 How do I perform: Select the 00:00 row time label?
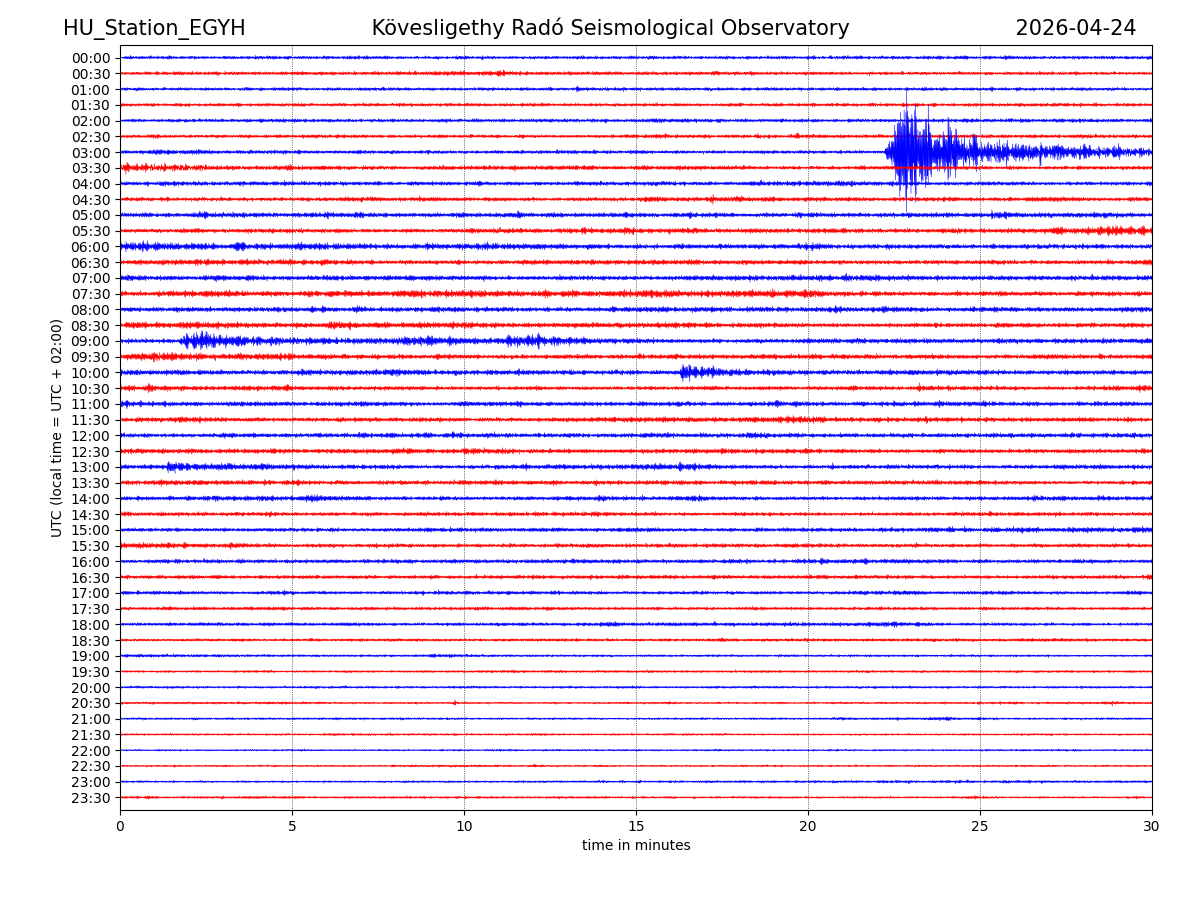(x=91, y=58)
